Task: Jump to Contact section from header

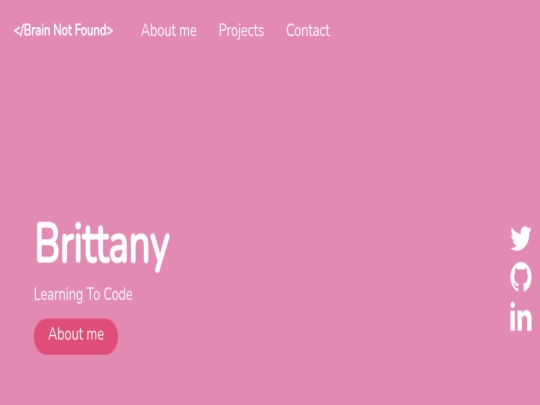Action: tap(308, 31)
